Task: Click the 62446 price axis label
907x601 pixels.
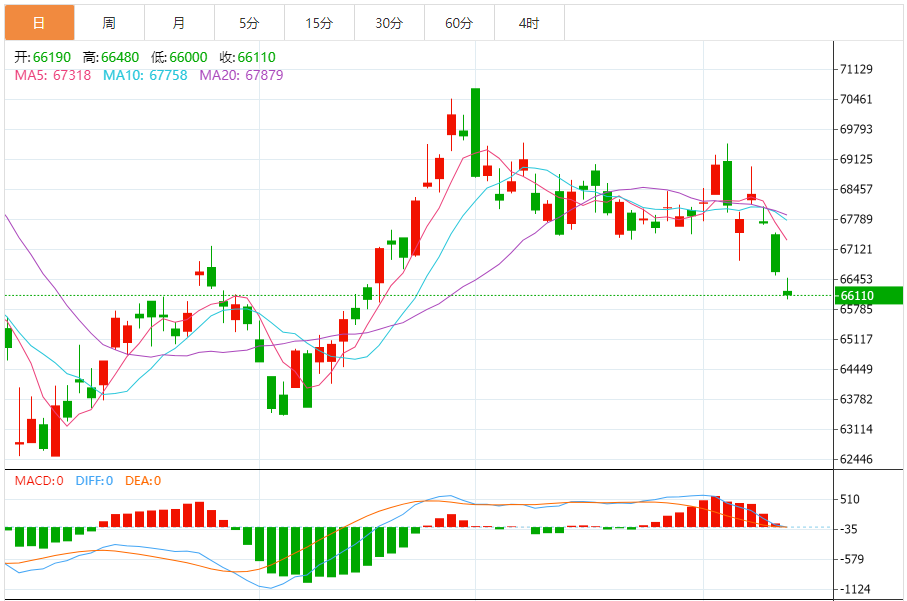Action: [856, 459]
